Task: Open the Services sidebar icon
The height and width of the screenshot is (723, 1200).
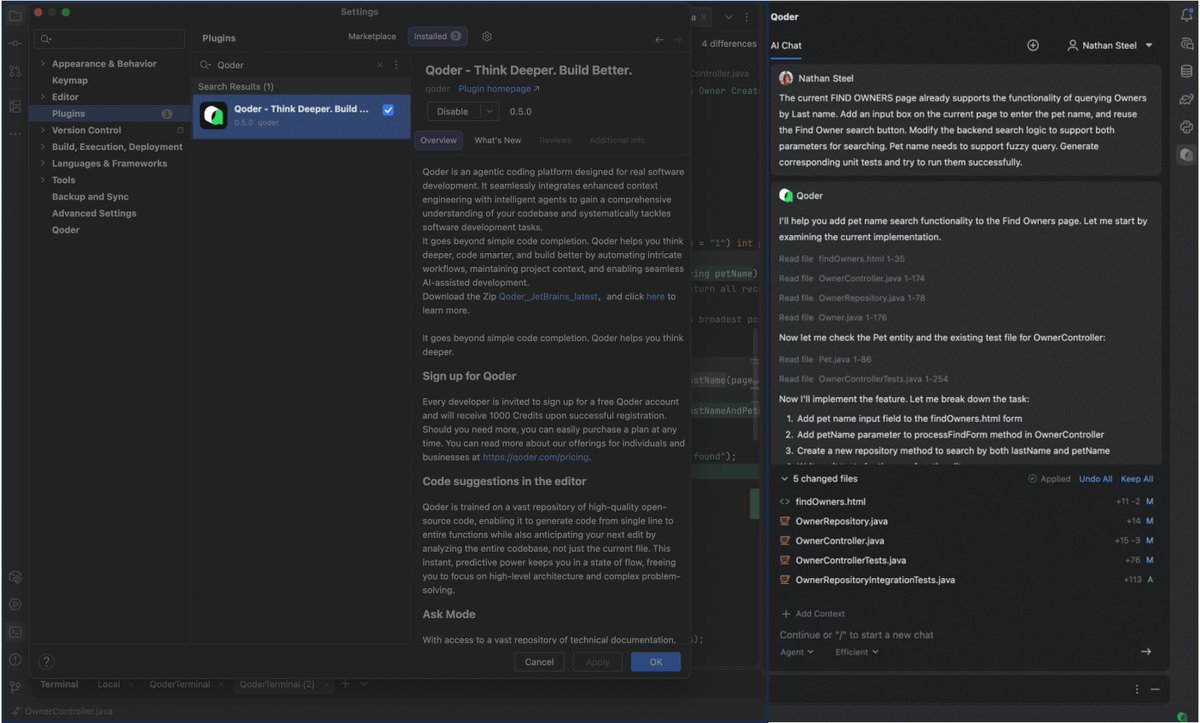Action: coord(14,577)
